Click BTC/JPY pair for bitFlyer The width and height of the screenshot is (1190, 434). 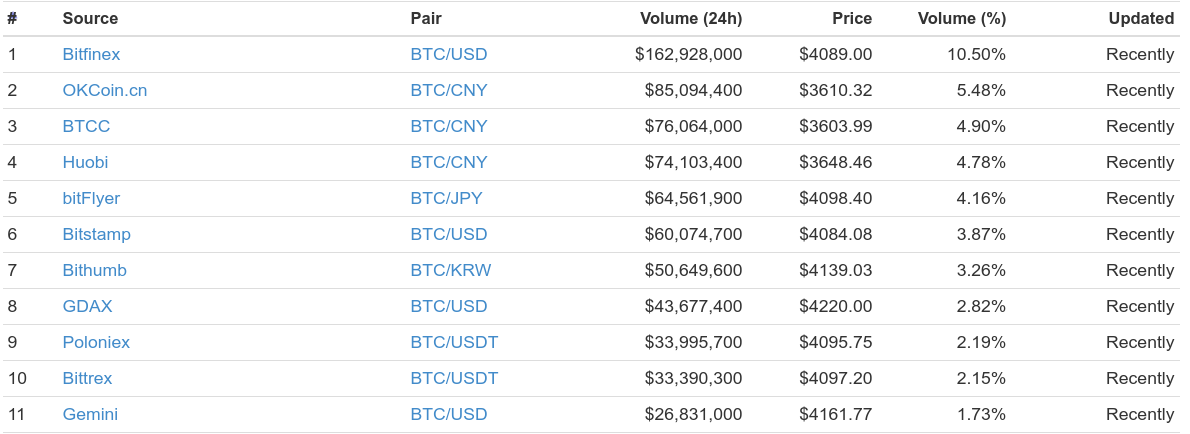pyautogui.click(x=446, y=198)
